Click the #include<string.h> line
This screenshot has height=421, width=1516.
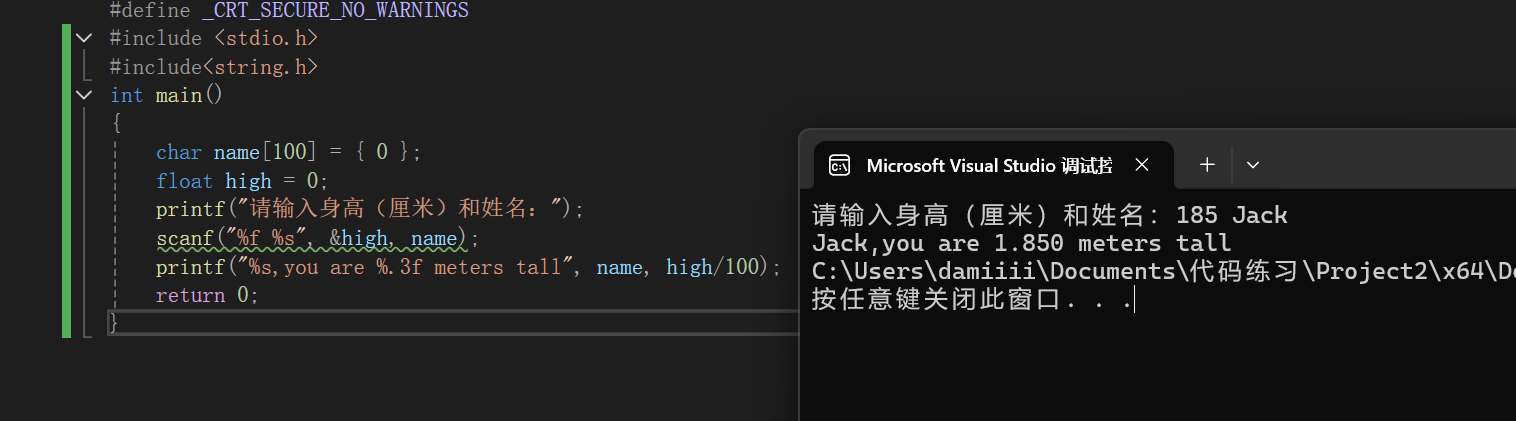pos(214,67)
